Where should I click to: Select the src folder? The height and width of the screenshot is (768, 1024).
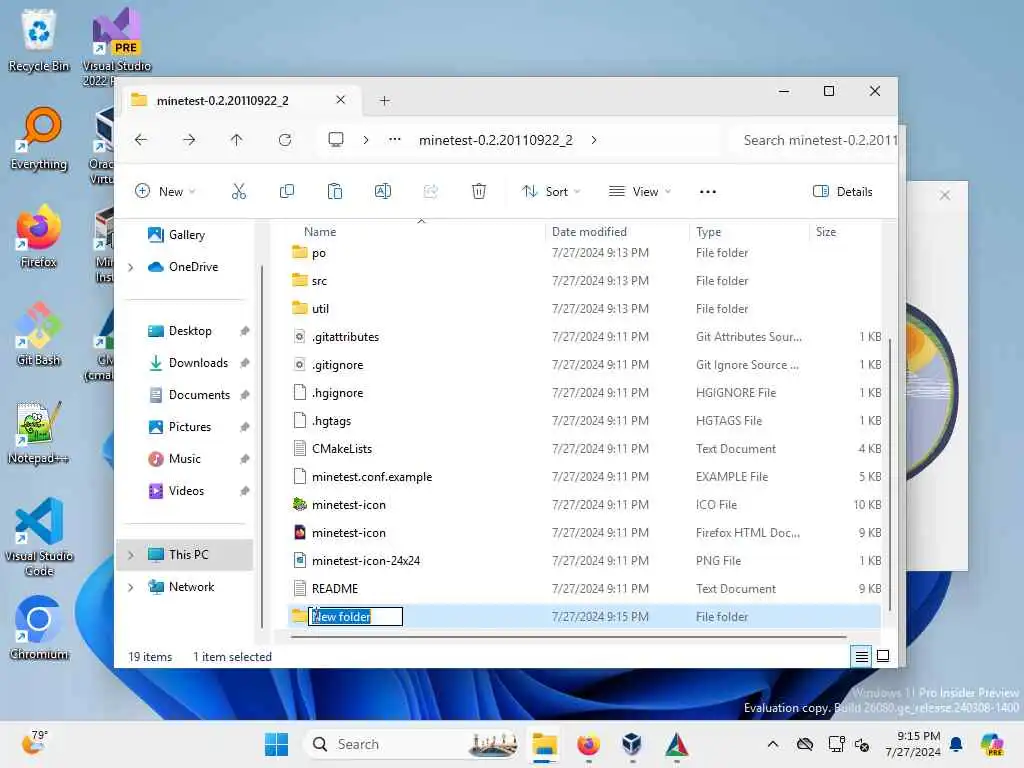585,281
